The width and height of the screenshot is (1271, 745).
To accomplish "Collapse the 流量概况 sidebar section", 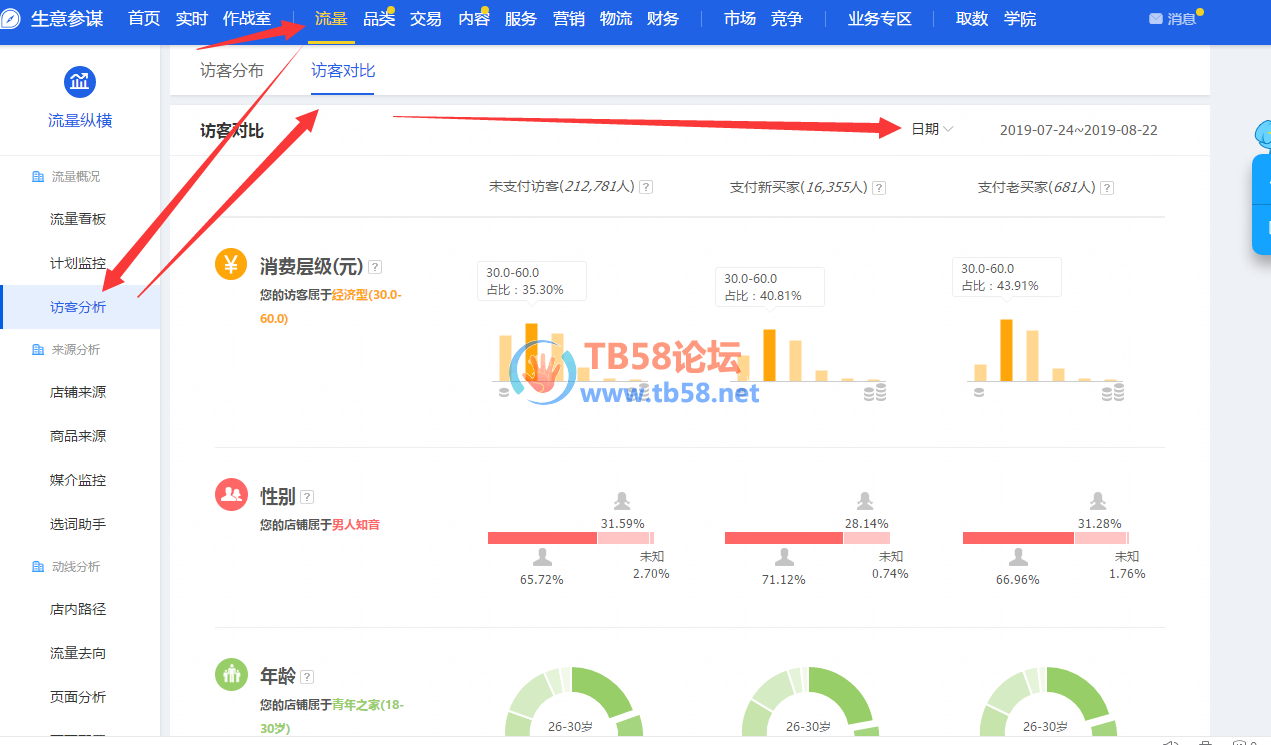I will click(x=75, y=176).
